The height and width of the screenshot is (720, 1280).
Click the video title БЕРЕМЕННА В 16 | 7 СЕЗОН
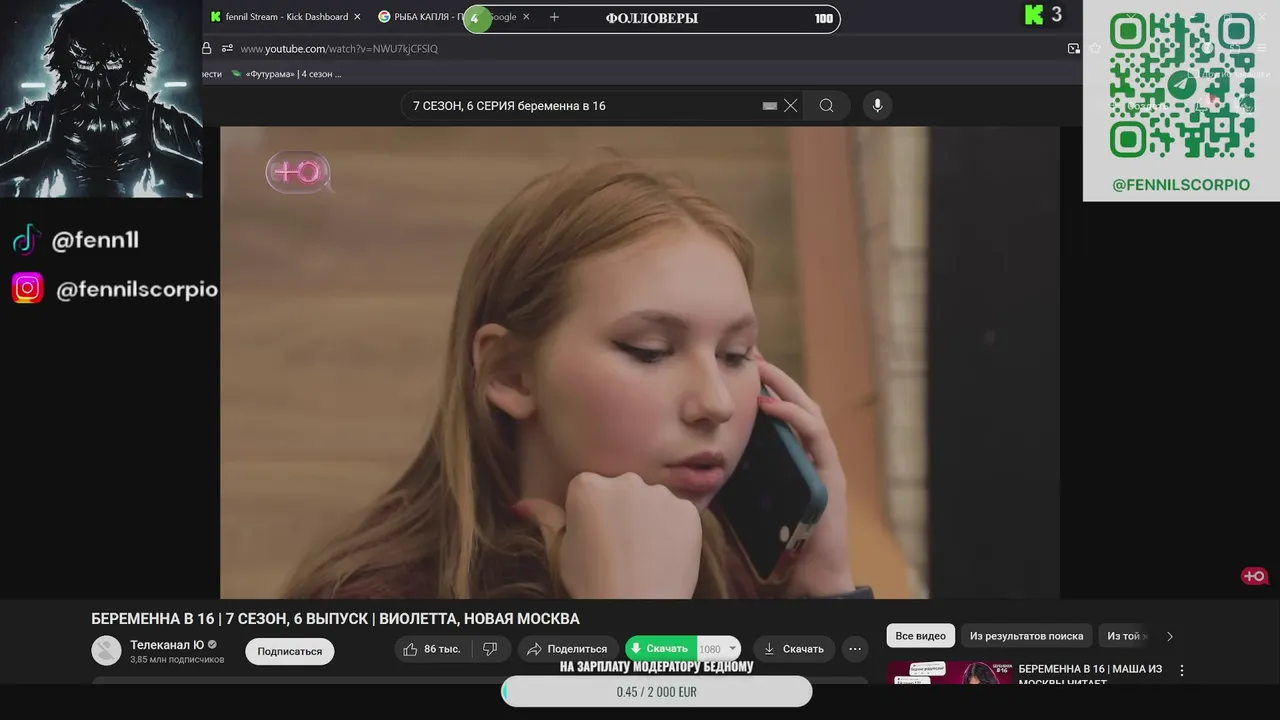click(x=335, y=619)
